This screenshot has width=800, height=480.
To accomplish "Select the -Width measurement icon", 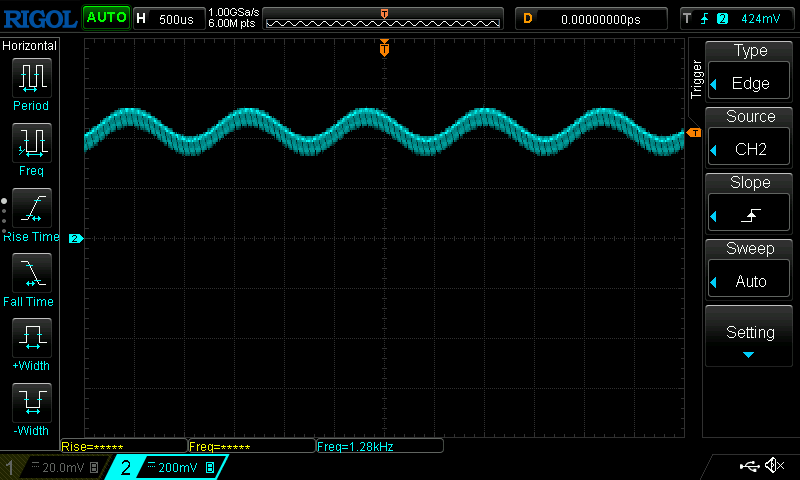I will [30, 404].
